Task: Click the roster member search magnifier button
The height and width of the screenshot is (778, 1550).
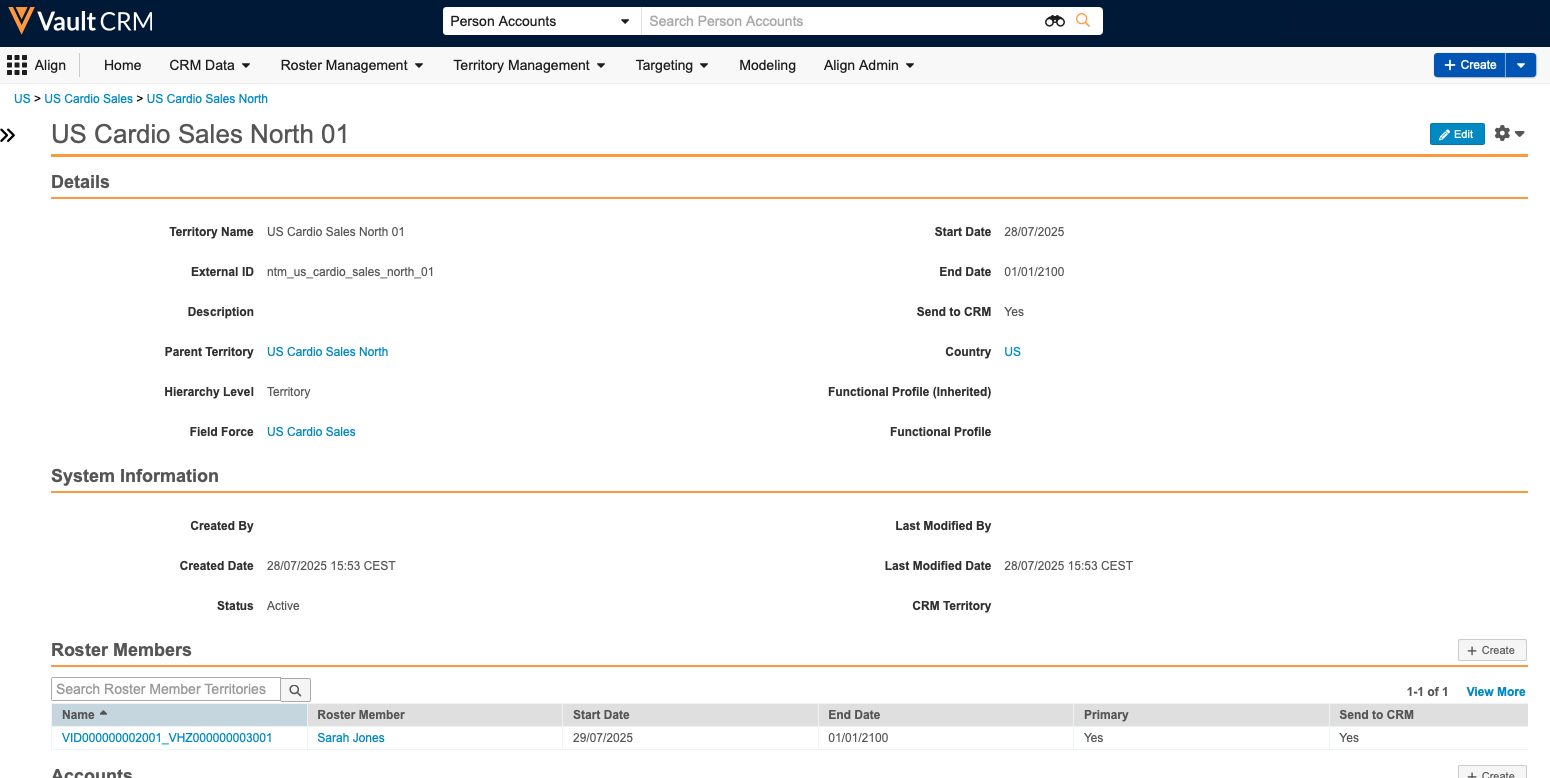Action: 295,690
